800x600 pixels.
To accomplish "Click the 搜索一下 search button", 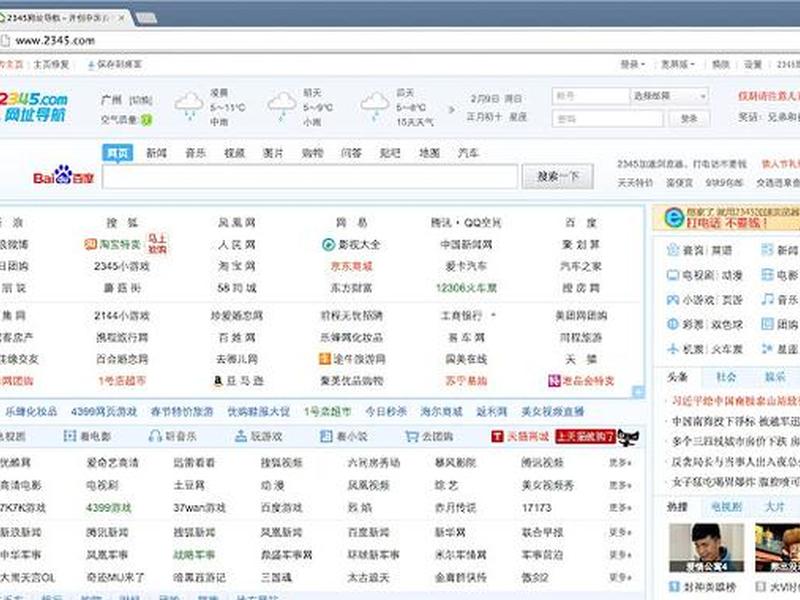I will [x=558, y=177].
